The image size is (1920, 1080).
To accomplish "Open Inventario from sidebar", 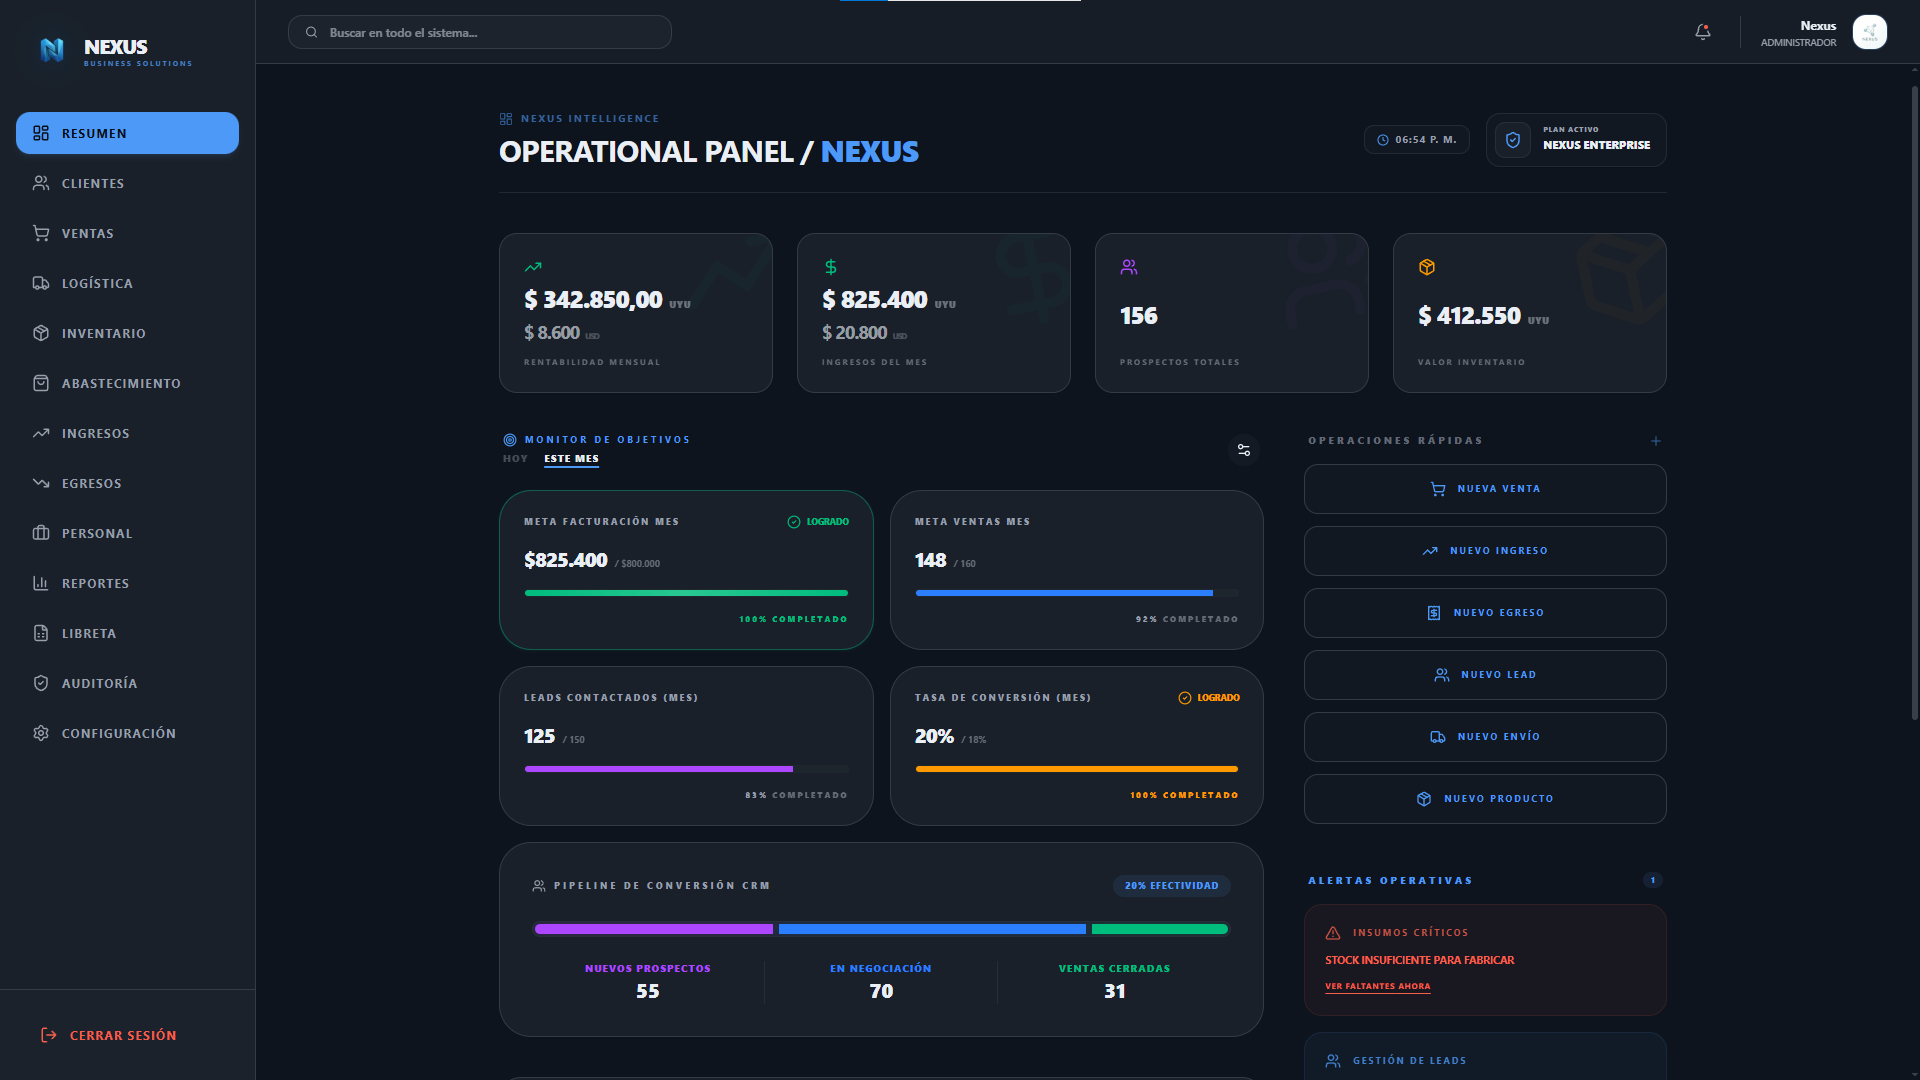I will click(x=127, y=333).
